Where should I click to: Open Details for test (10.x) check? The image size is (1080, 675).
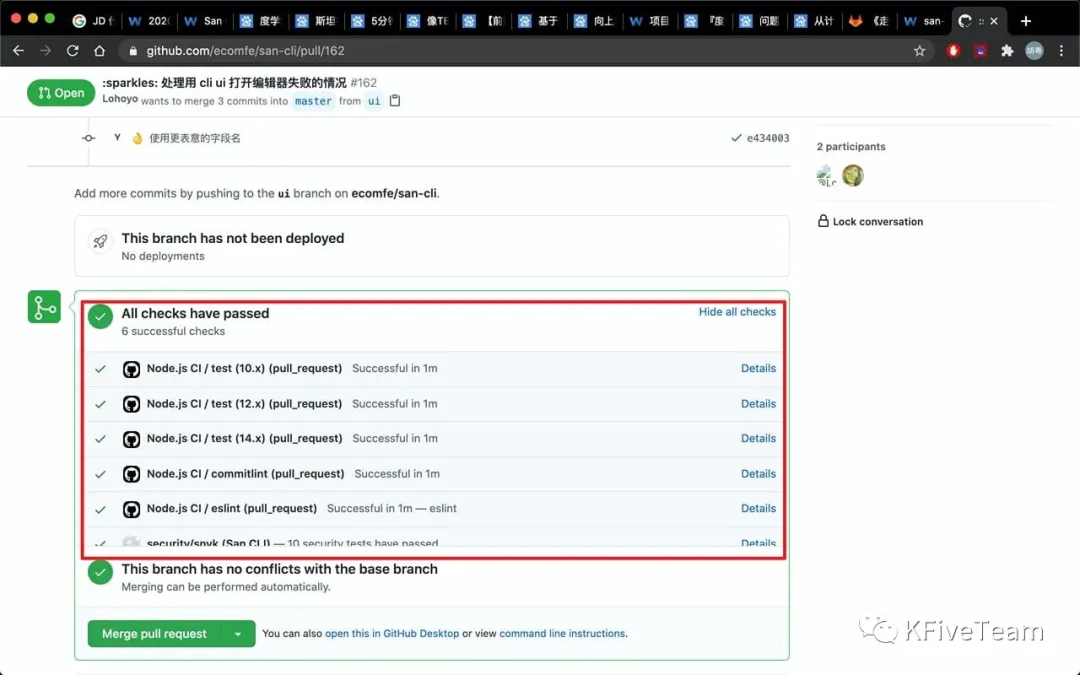[x=758, y=368]
